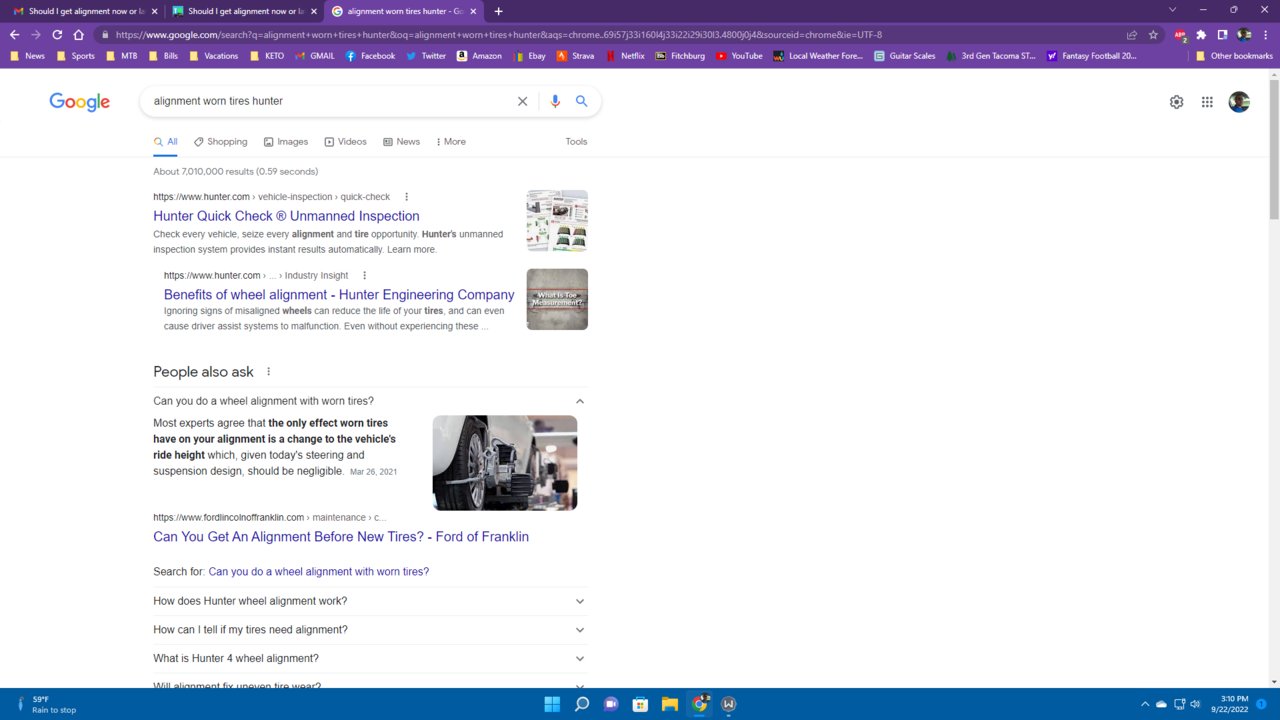Viewport: 1280px width, 720px height.
Task: Open the Vacations bookmarks folder
Action: [x=213, y=56]
